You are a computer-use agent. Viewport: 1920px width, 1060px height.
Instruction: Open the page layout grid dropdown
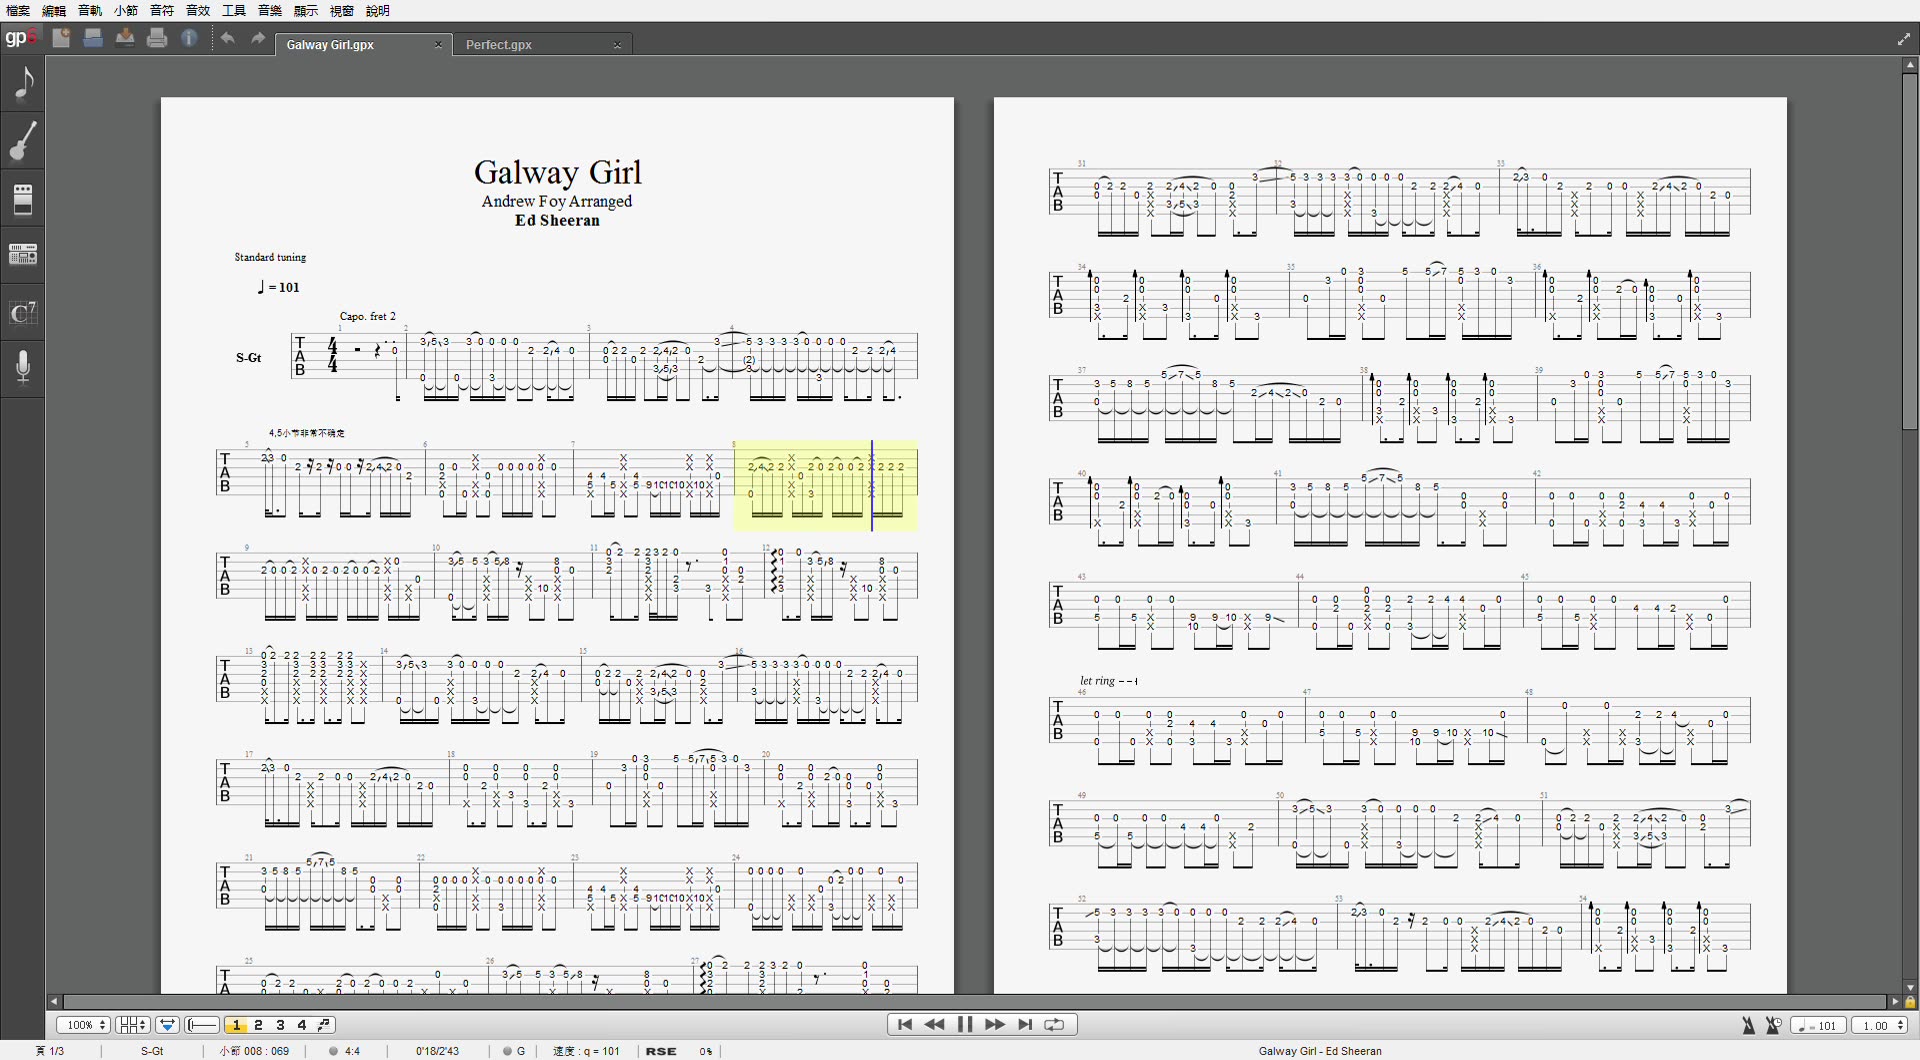(132, 1025)
